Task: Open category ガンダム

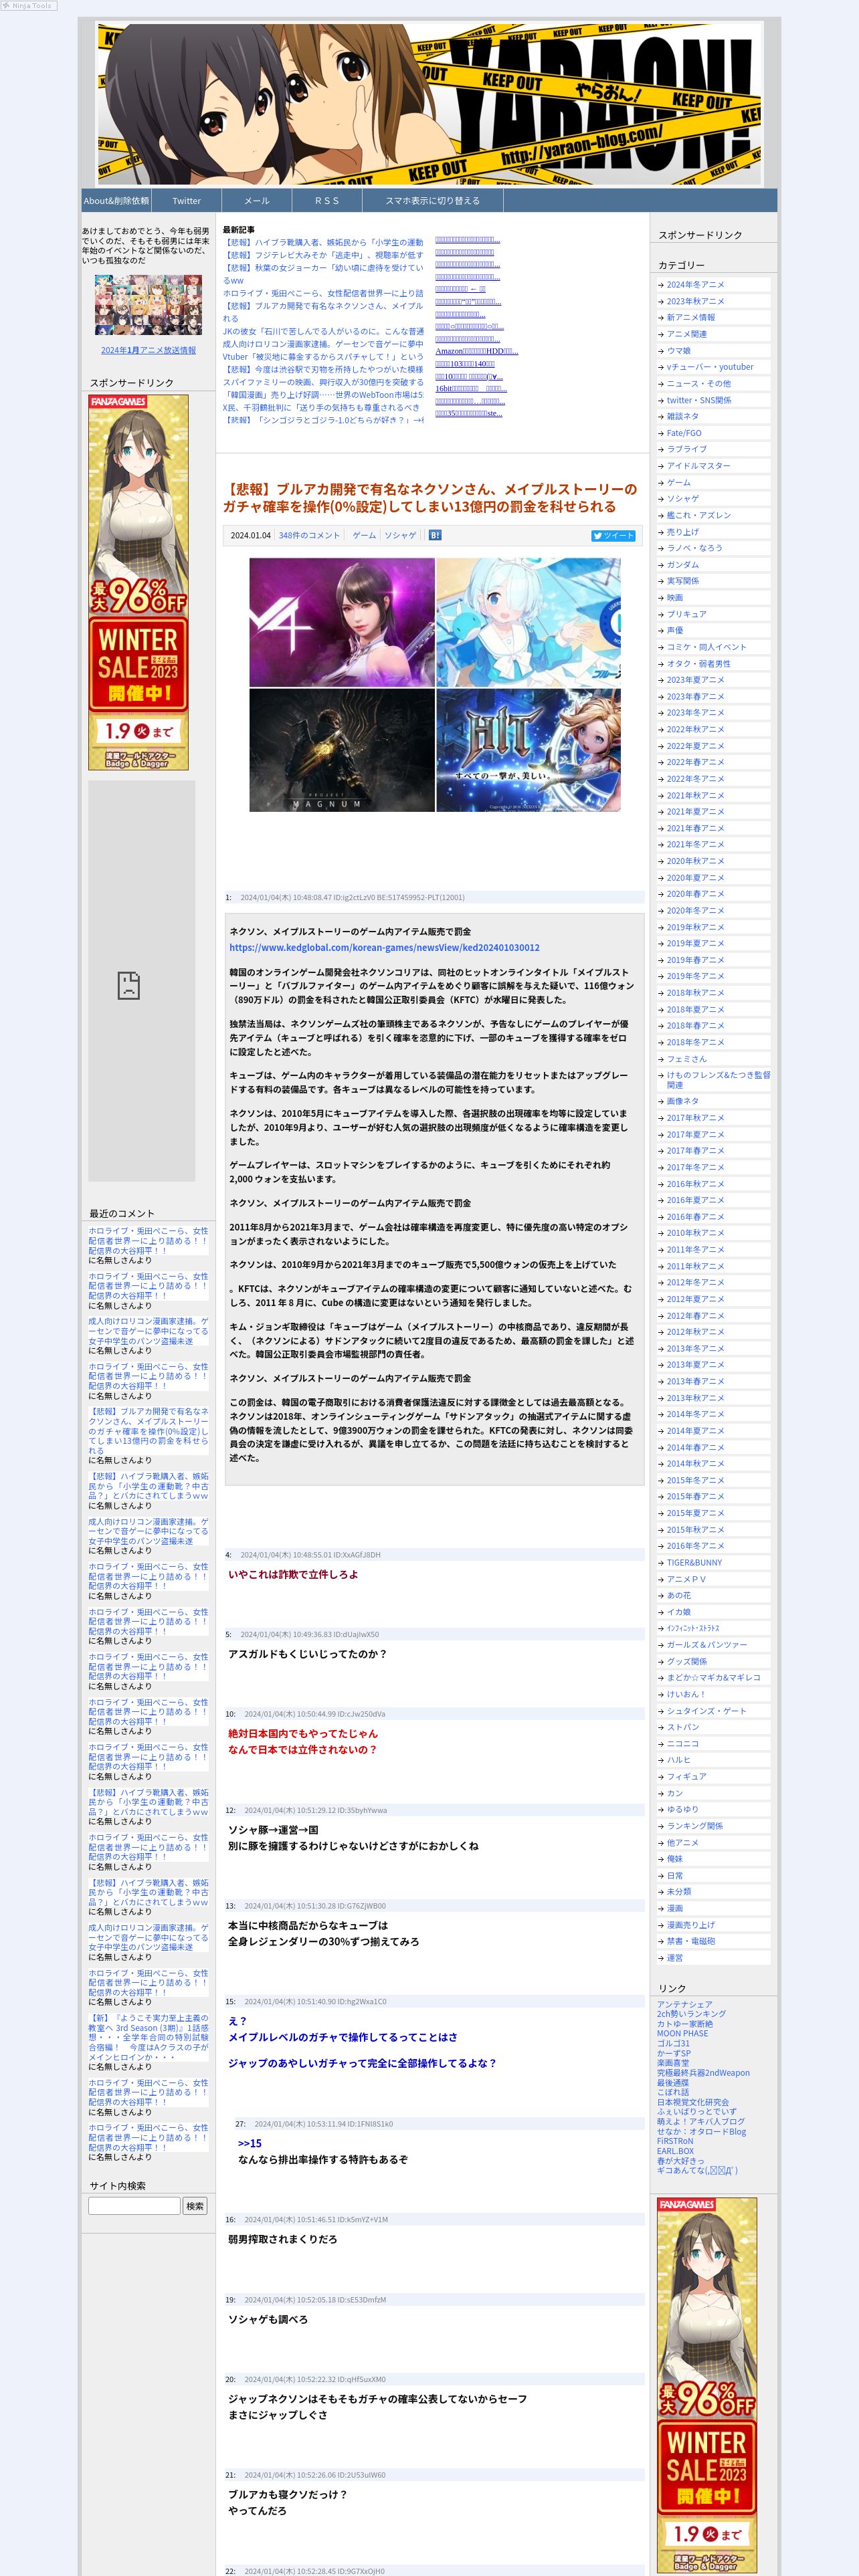Action: 683,564
